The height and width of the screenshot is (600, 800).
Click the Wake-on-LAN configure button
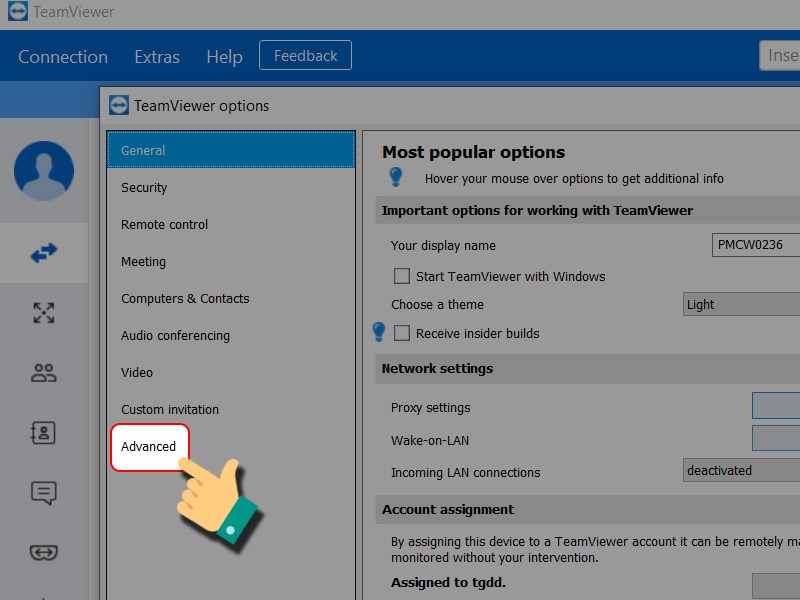(x=776, y=438)
